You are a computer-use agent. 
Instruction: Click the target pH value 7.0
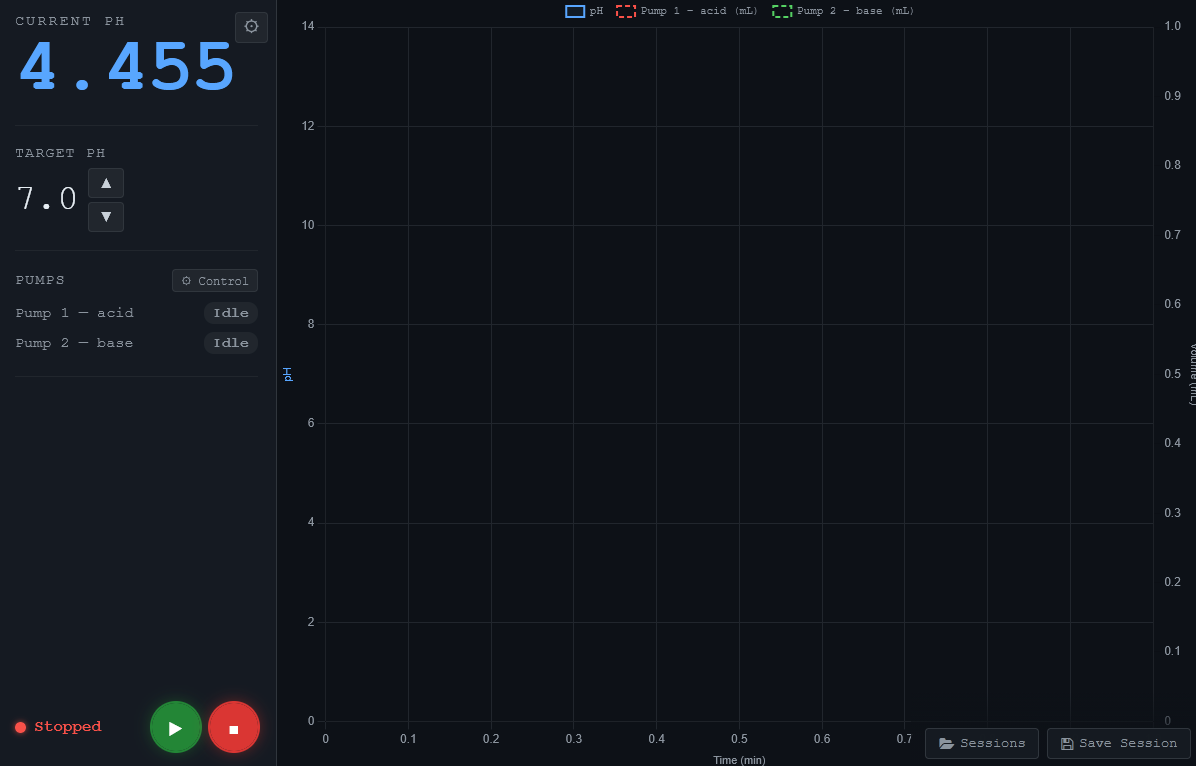[x=47, y=199]
